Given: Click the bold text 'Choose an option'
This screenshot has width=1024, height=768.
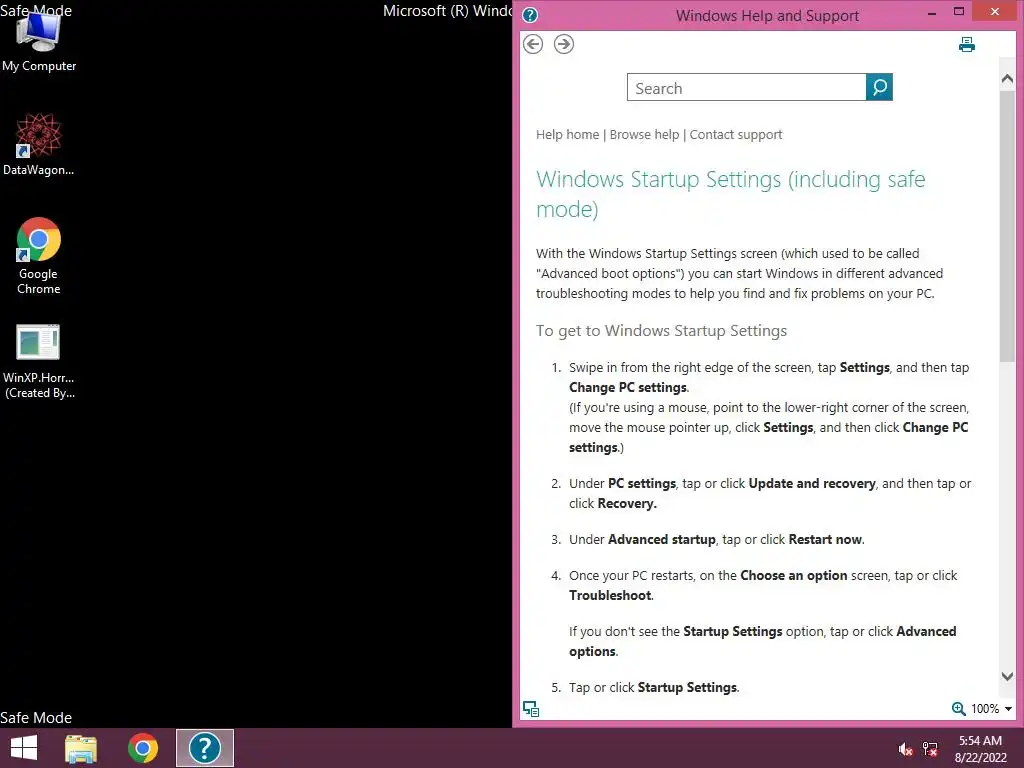Looking at the screenshot, I should pyautogui.click(x=793, y=575).
